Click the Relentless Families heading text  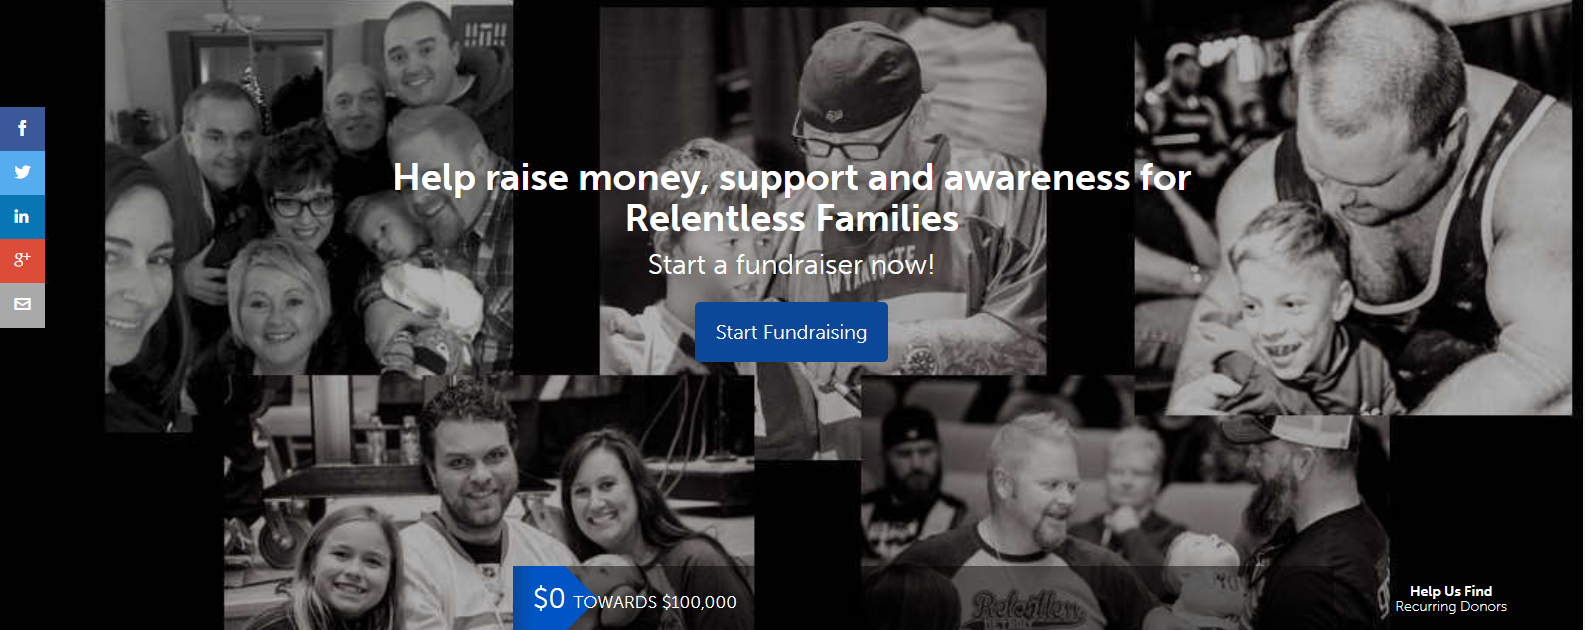tap(792, 218)
